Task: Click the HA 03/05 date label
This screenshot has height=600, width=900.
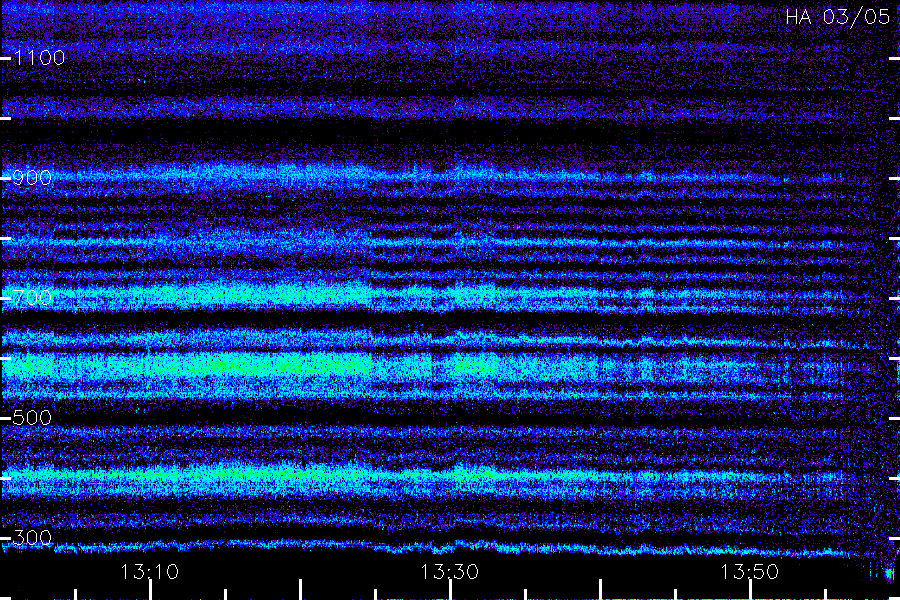Action: (x=838, y=17)
